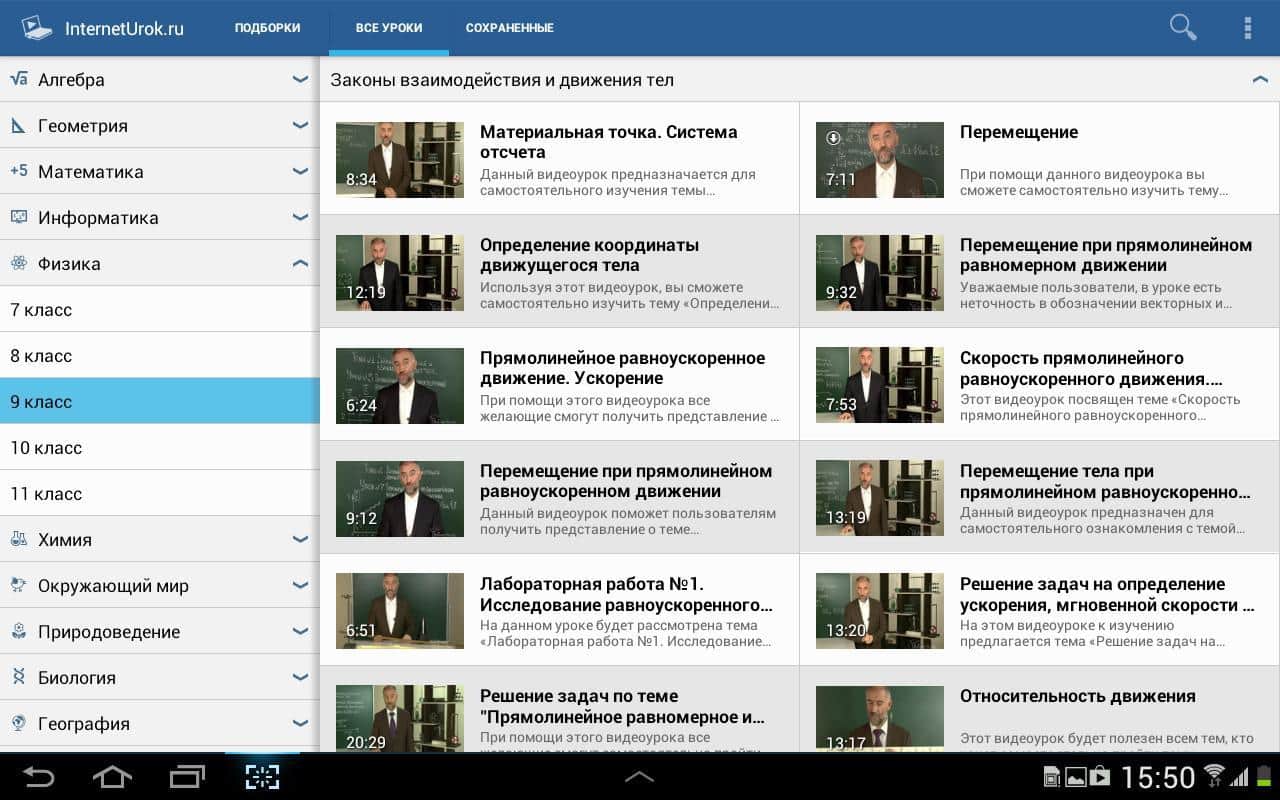
Task: Expand the Алгебра subject list
Action: click(x=299, y=80)
